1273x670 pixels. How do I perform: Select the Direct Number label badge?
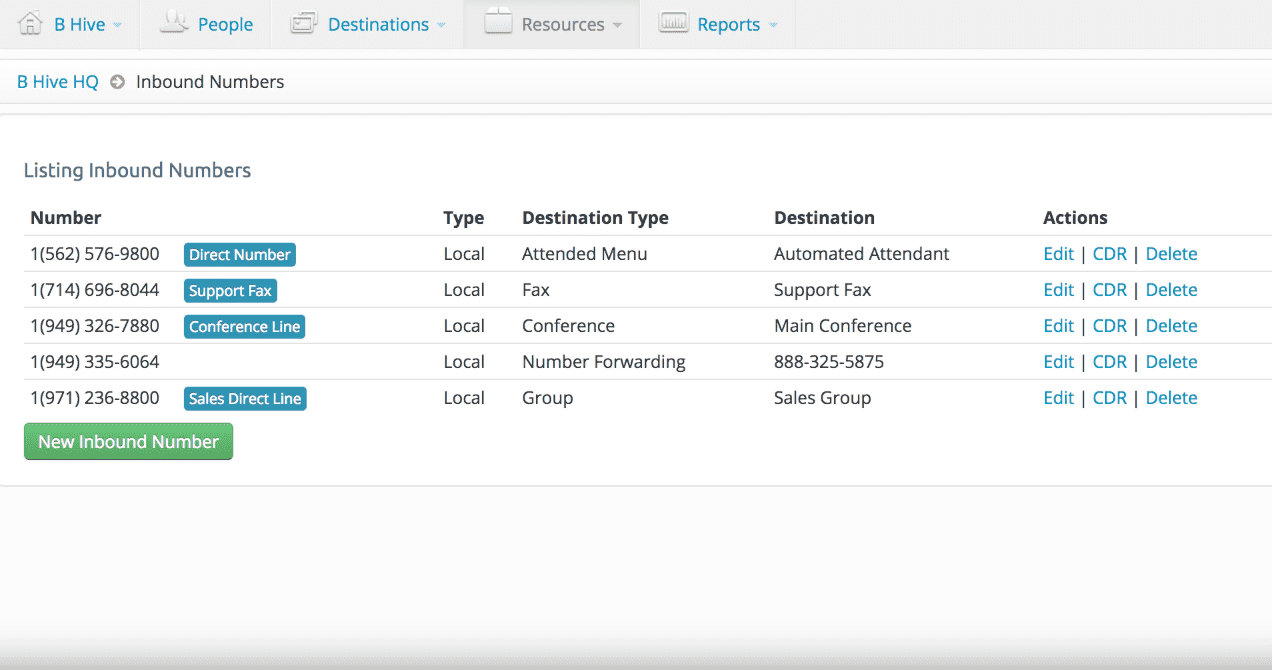click(x=239, y=255)
